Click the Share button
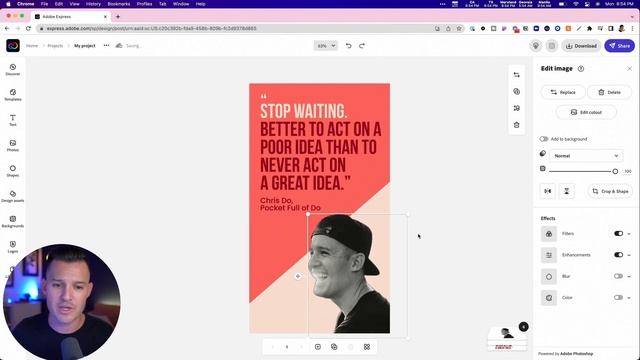This screenshot has height=360, width=640. 620,46
